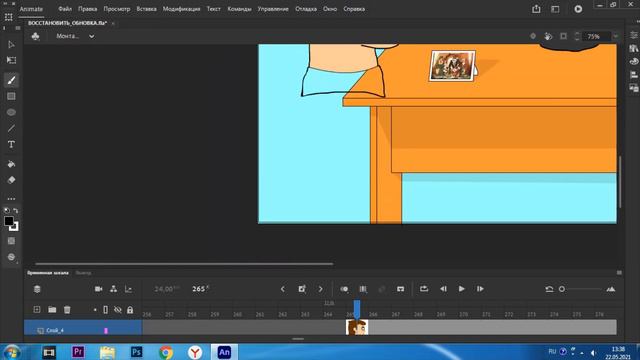
Task: Go to next keyframe arrow
Action: click(x=320, y=289)
